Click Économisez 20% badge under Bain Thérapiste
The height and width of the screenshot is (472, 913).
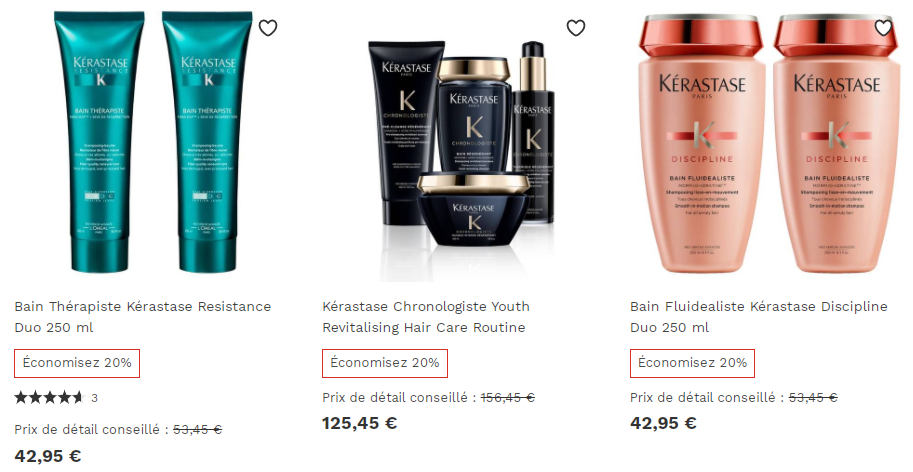[77, 363]
